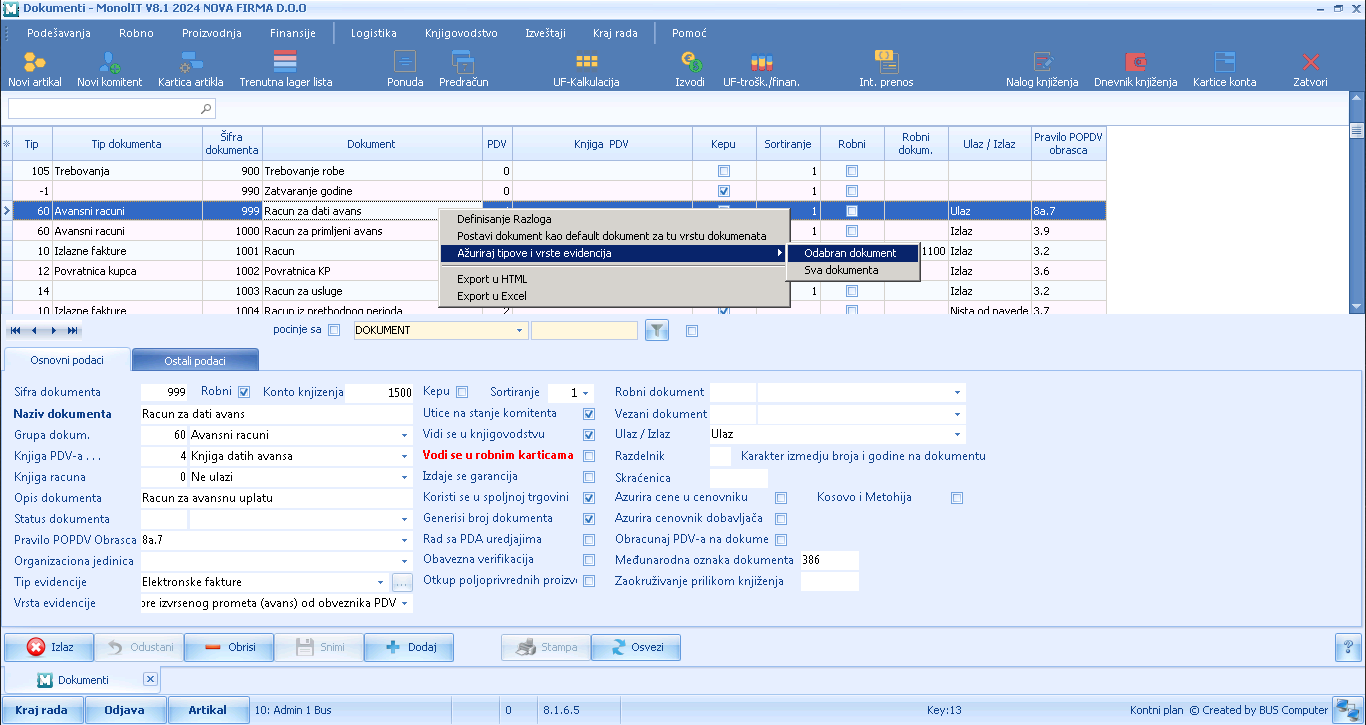1366x725 pixels.
Task: Click 'Definisanje Razloga' in context menu
Action: tap(614, 219)
